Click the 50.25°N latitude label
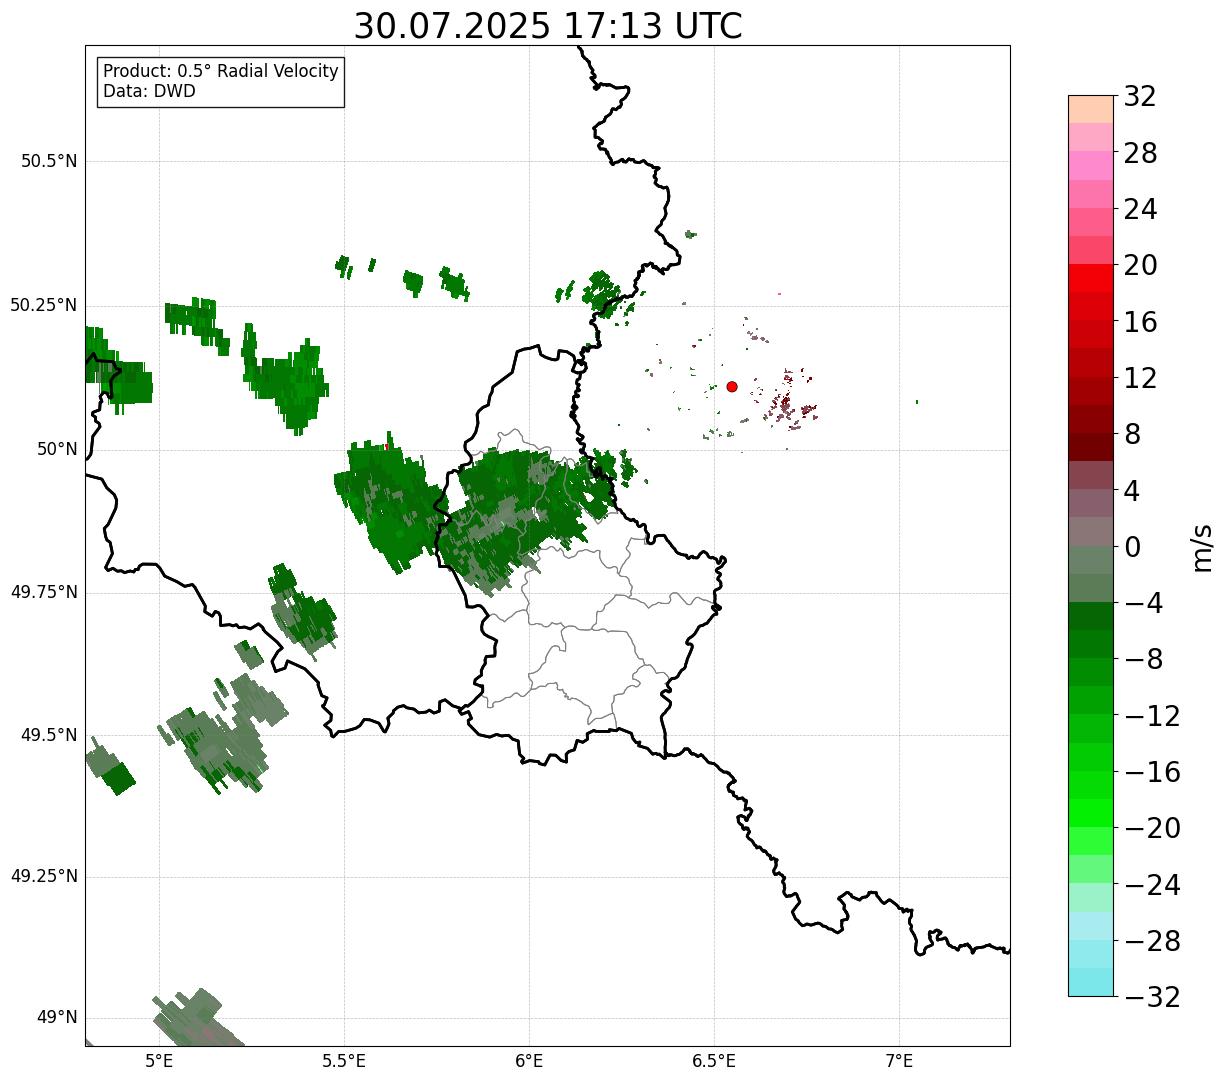This screenshot has width=1225, height=1081. (x=43, y=306)
